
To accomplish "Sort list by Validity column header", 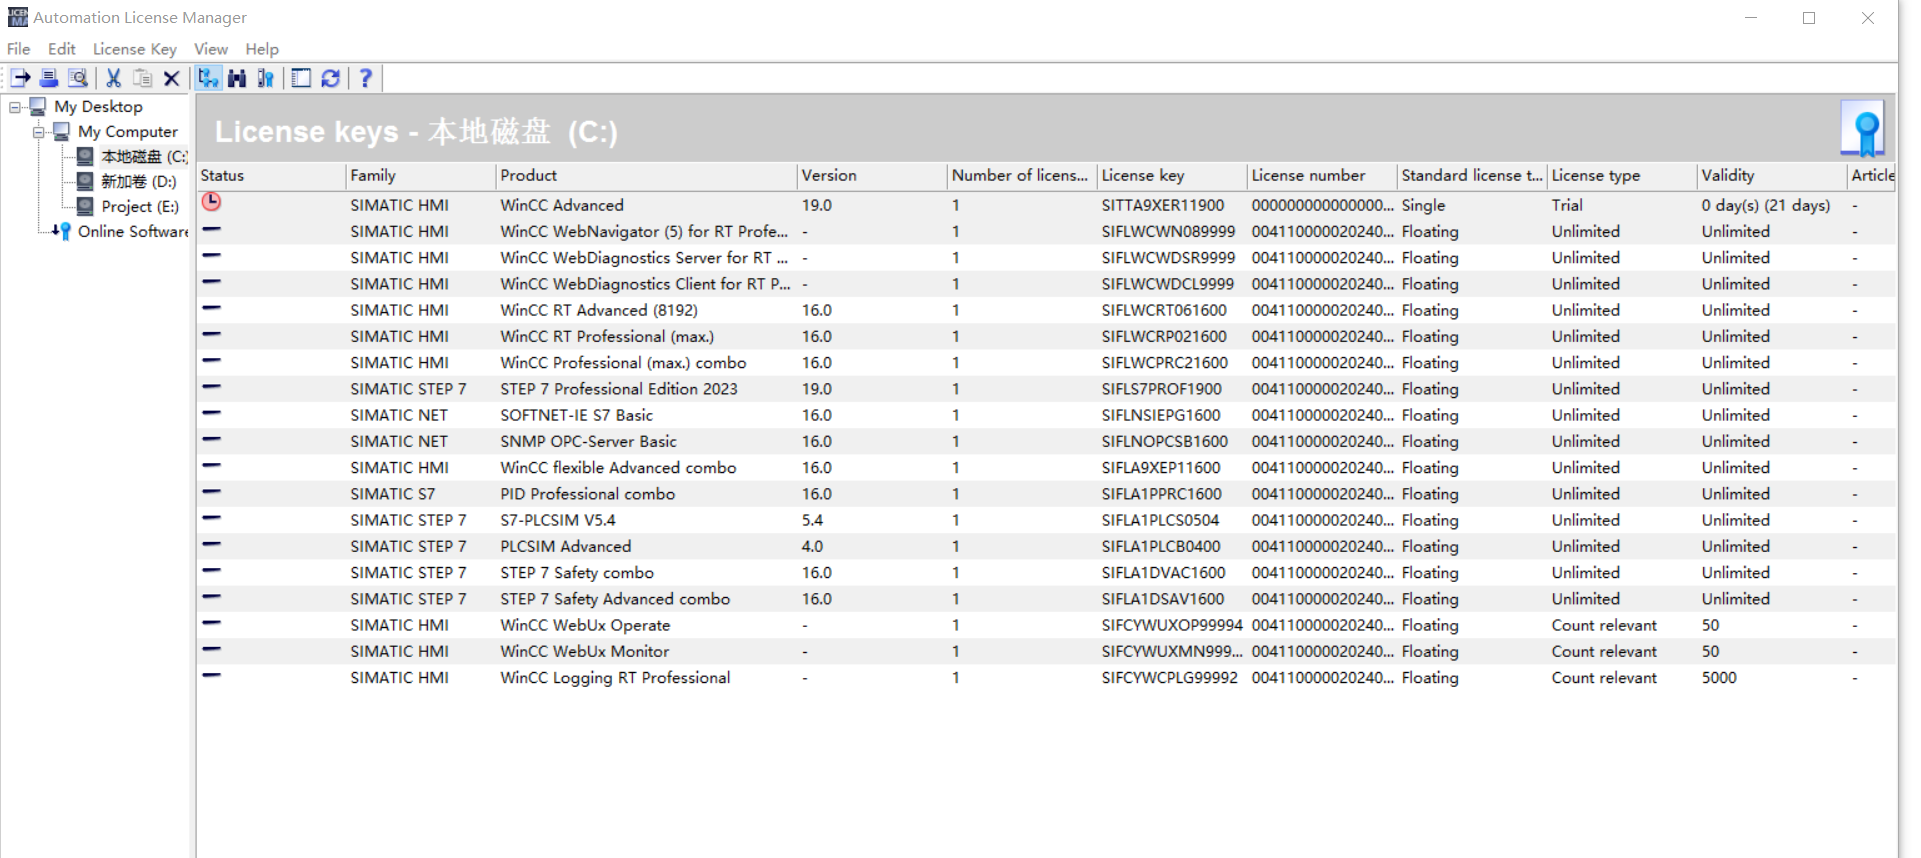I will click(x=1727, y=176).
